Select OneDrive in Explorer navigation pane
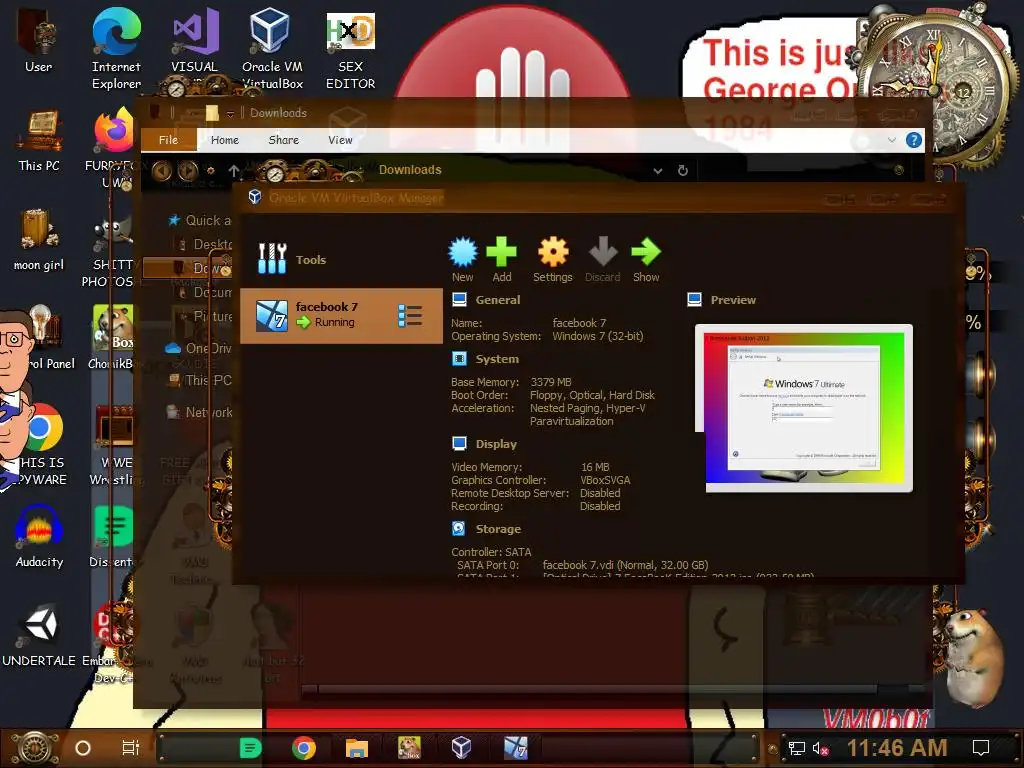This screenshot has width=1024, height=768. (x=199, y=348)
